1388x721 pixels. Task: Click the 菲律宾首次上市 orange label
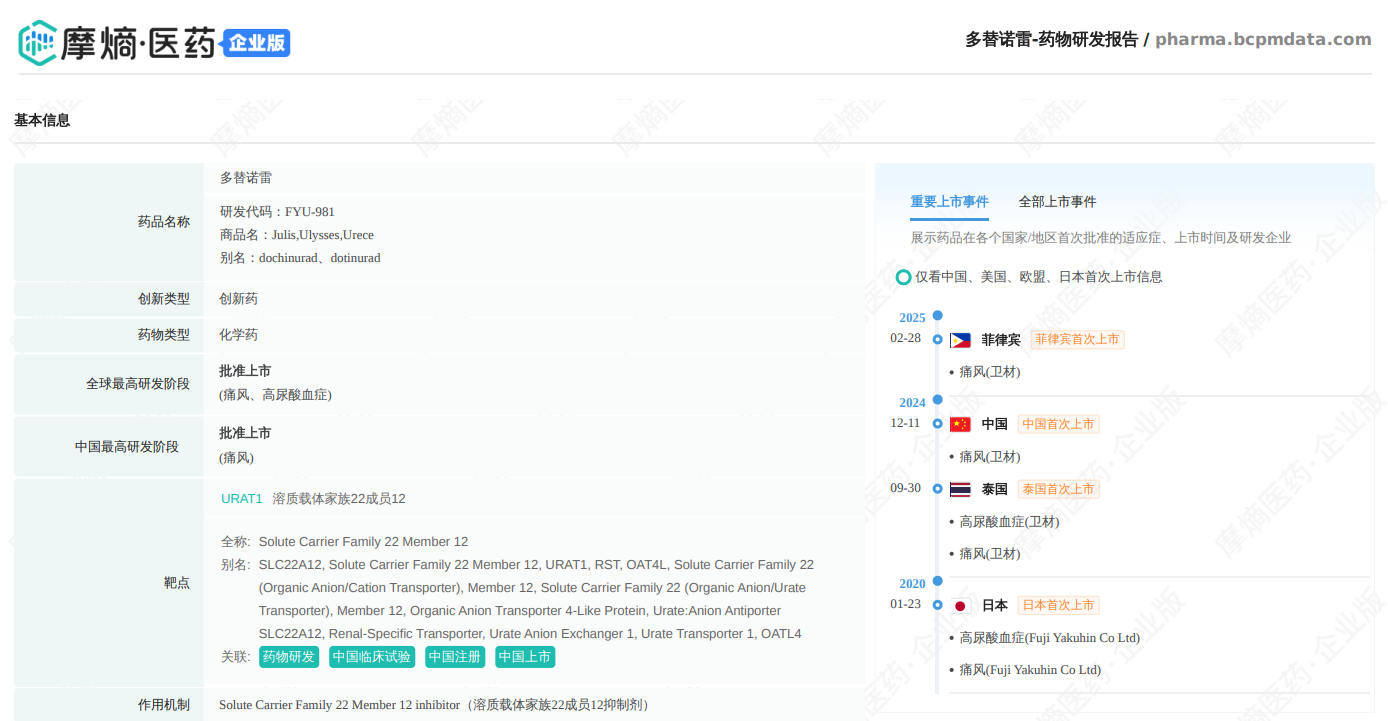click(1077, 340)
